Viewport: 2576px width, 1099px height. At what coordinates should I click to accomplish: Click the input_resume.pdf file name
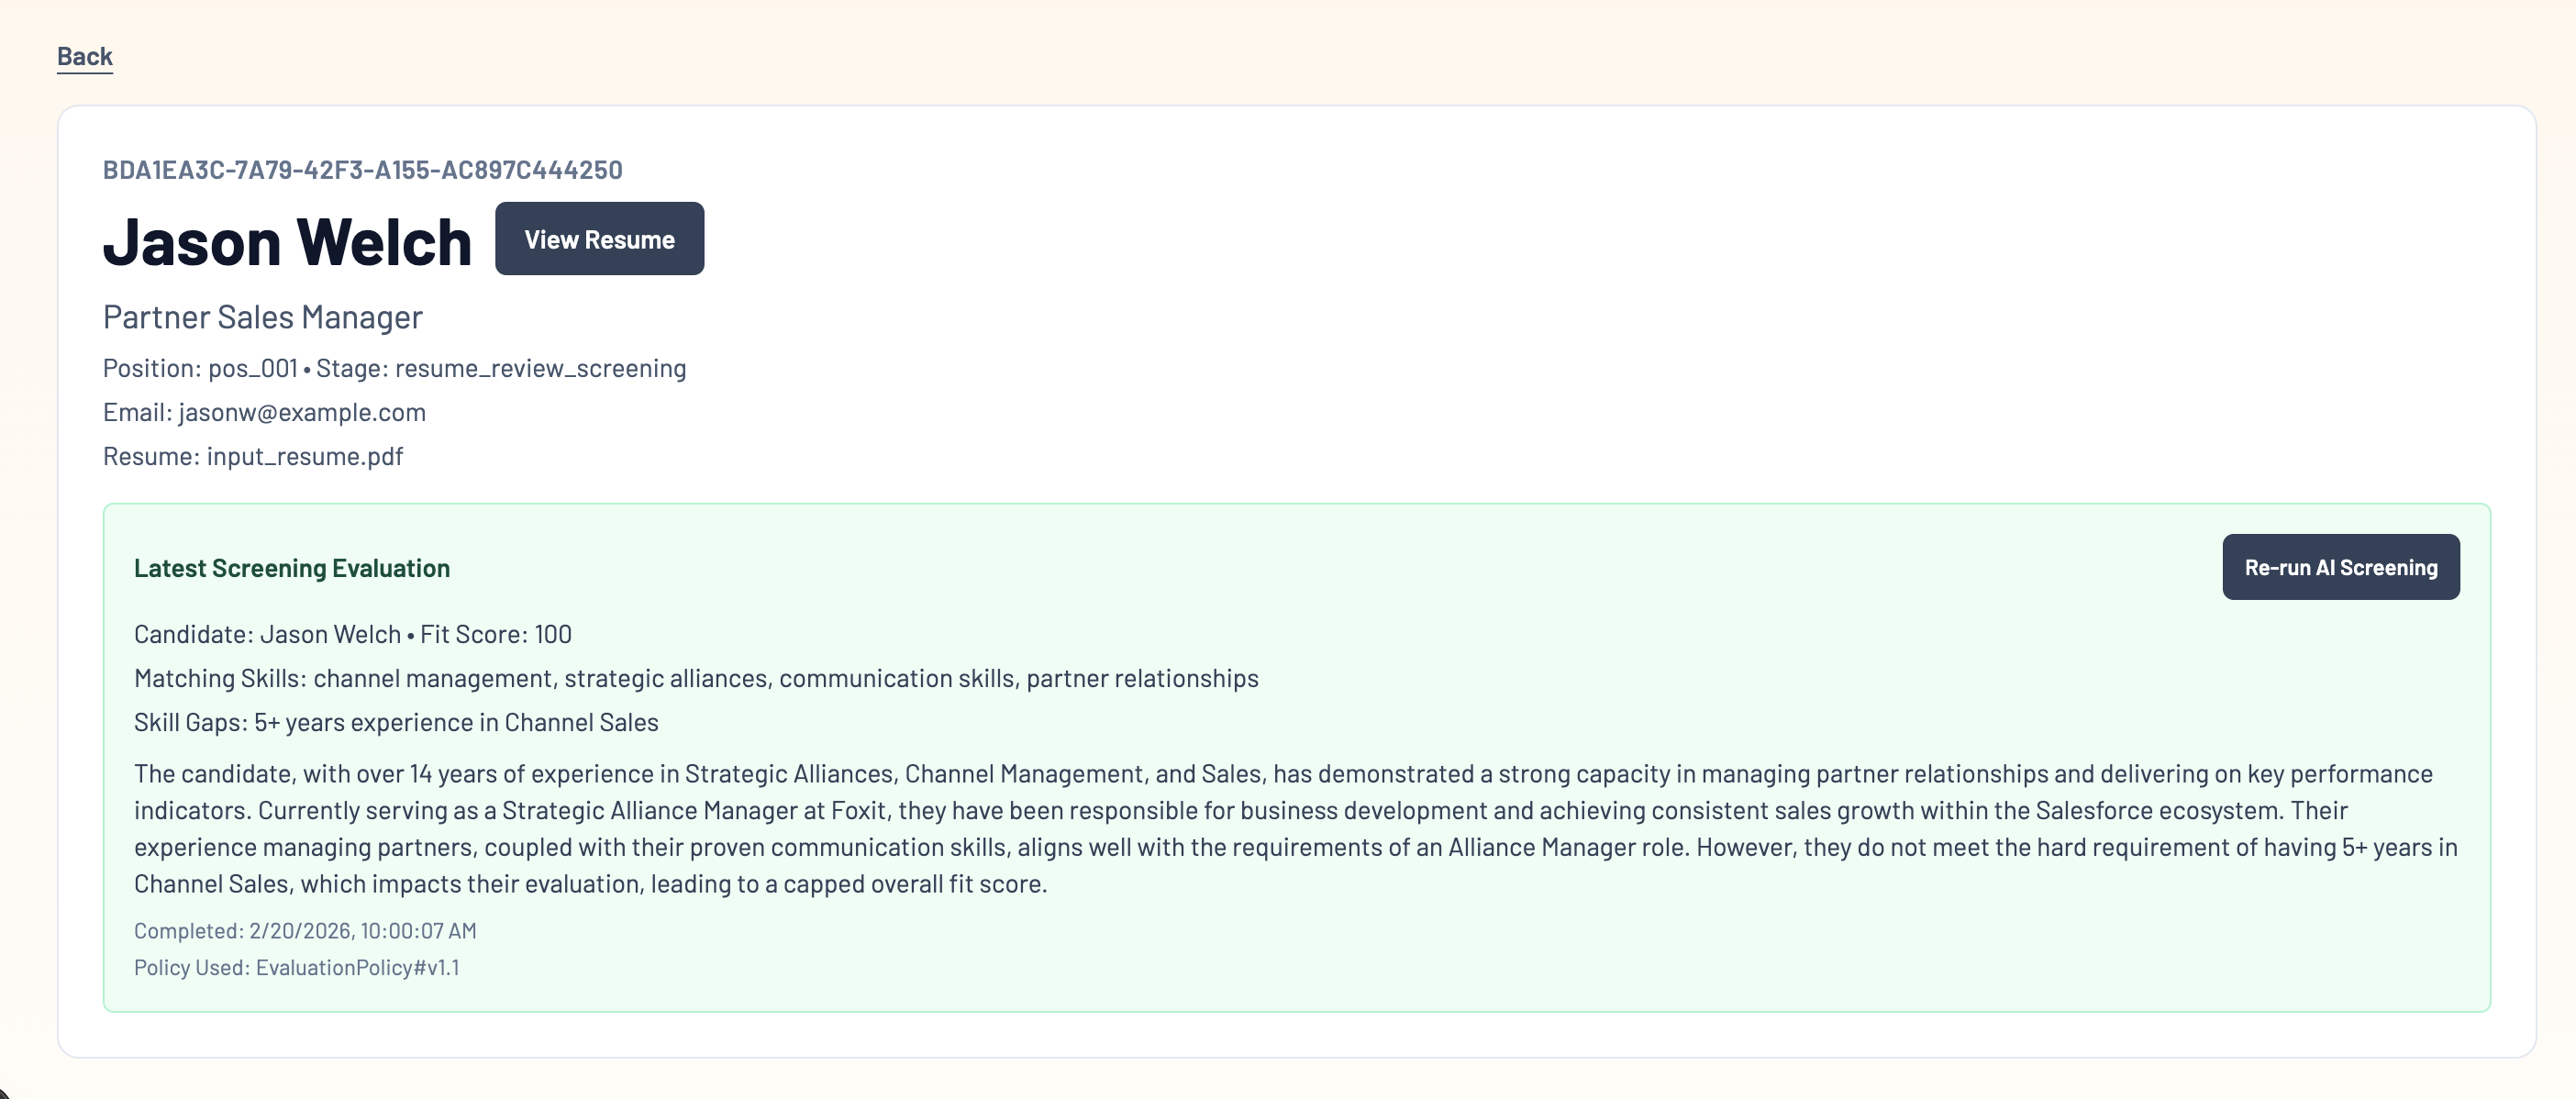click(305, 457)
